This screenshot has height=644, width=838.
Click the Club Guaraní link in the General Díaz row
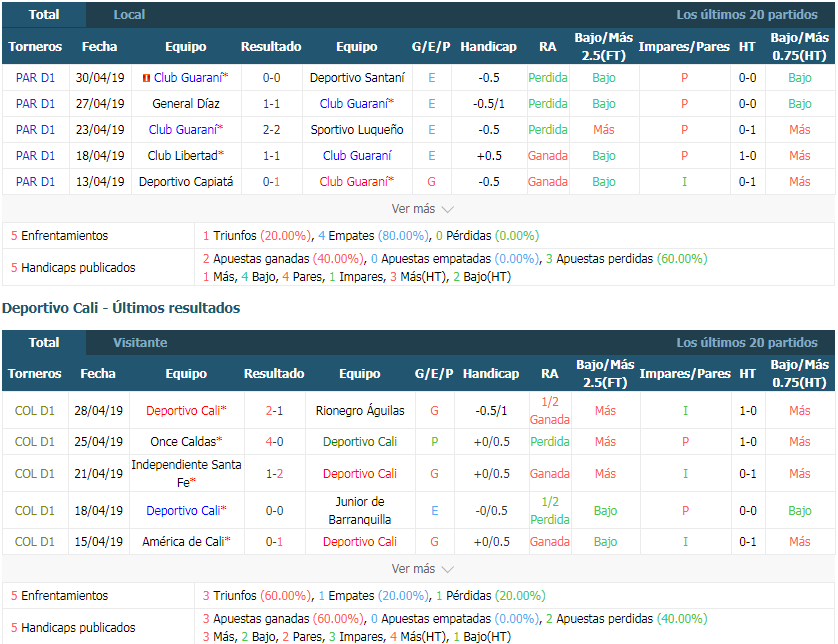pos(356,104)
